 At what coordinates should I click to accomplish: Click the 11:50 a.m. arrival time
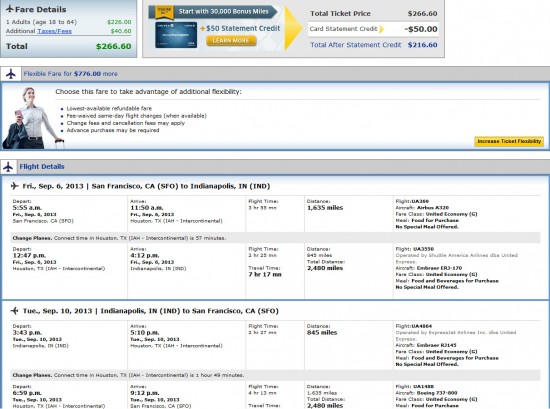(147, 208)
